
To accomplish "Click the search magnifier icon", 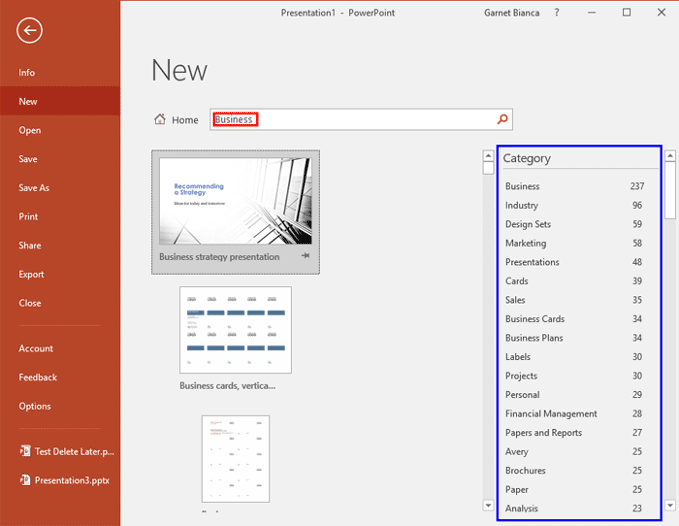I will (x=502, y=120).
